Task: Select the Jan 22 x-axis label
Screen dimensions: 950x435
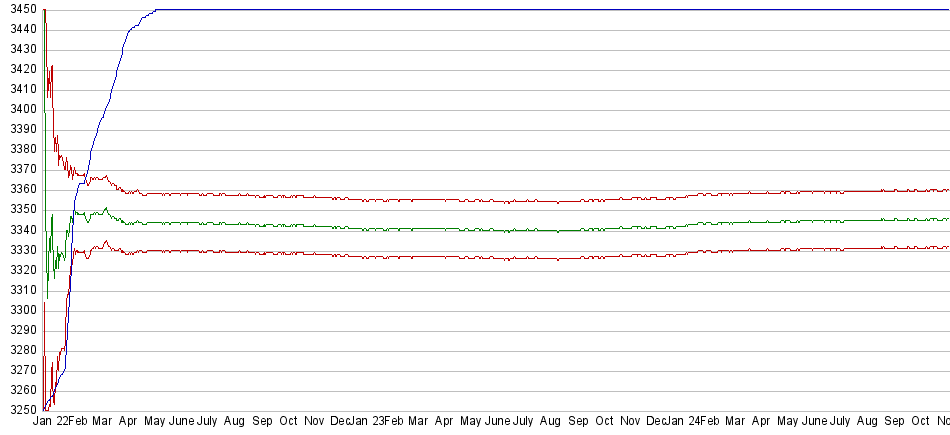Action: pos(51,422)
